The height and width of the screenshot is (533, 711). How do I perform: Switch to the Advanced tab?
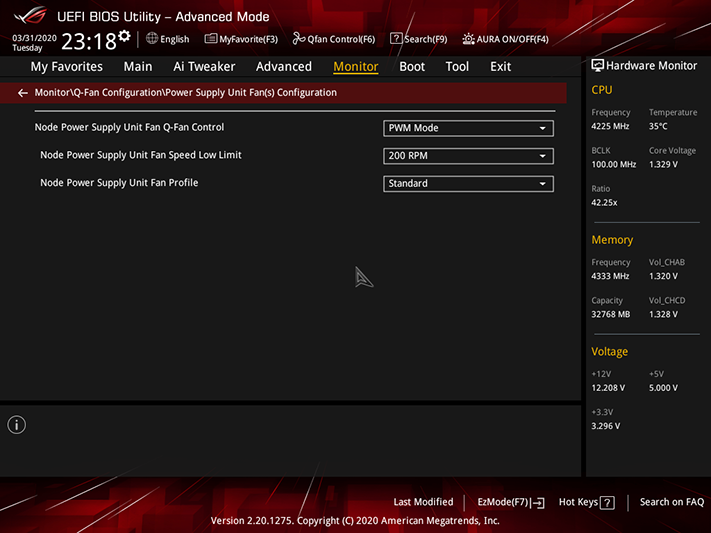284,67
